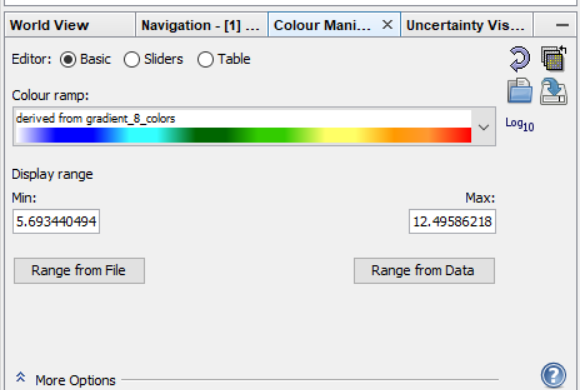Collapse the More Options section

pyautogui.click(x=21, y=377)
